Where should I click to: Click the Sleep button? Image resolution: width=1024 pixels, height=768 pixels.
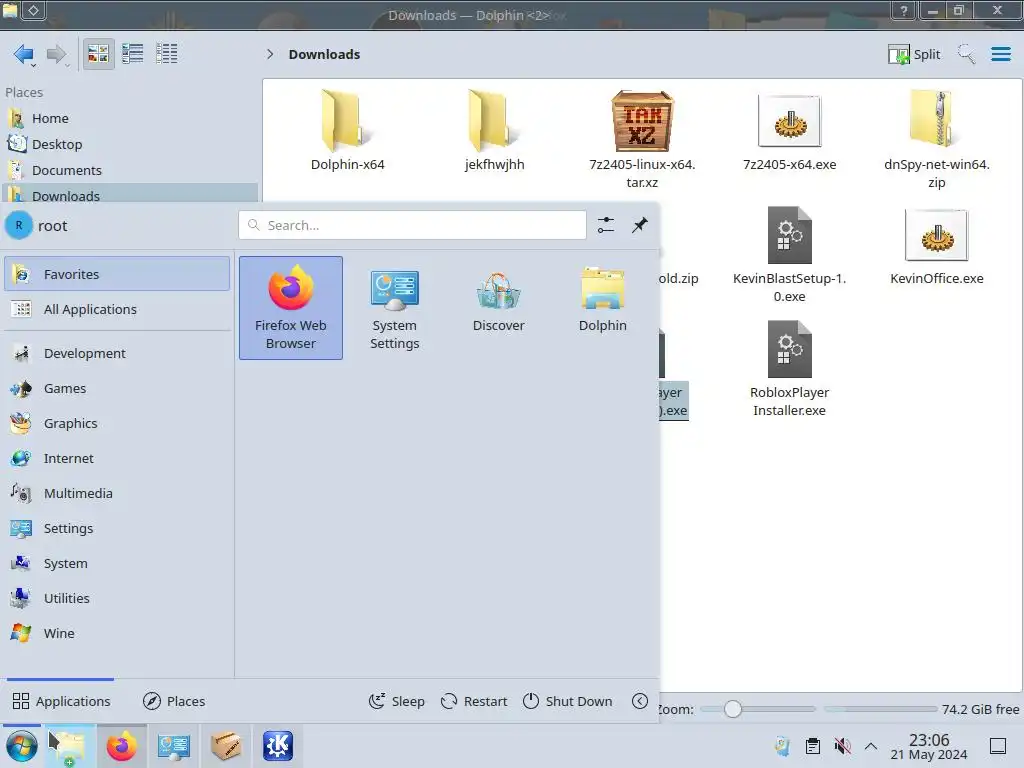pos(396,701)
